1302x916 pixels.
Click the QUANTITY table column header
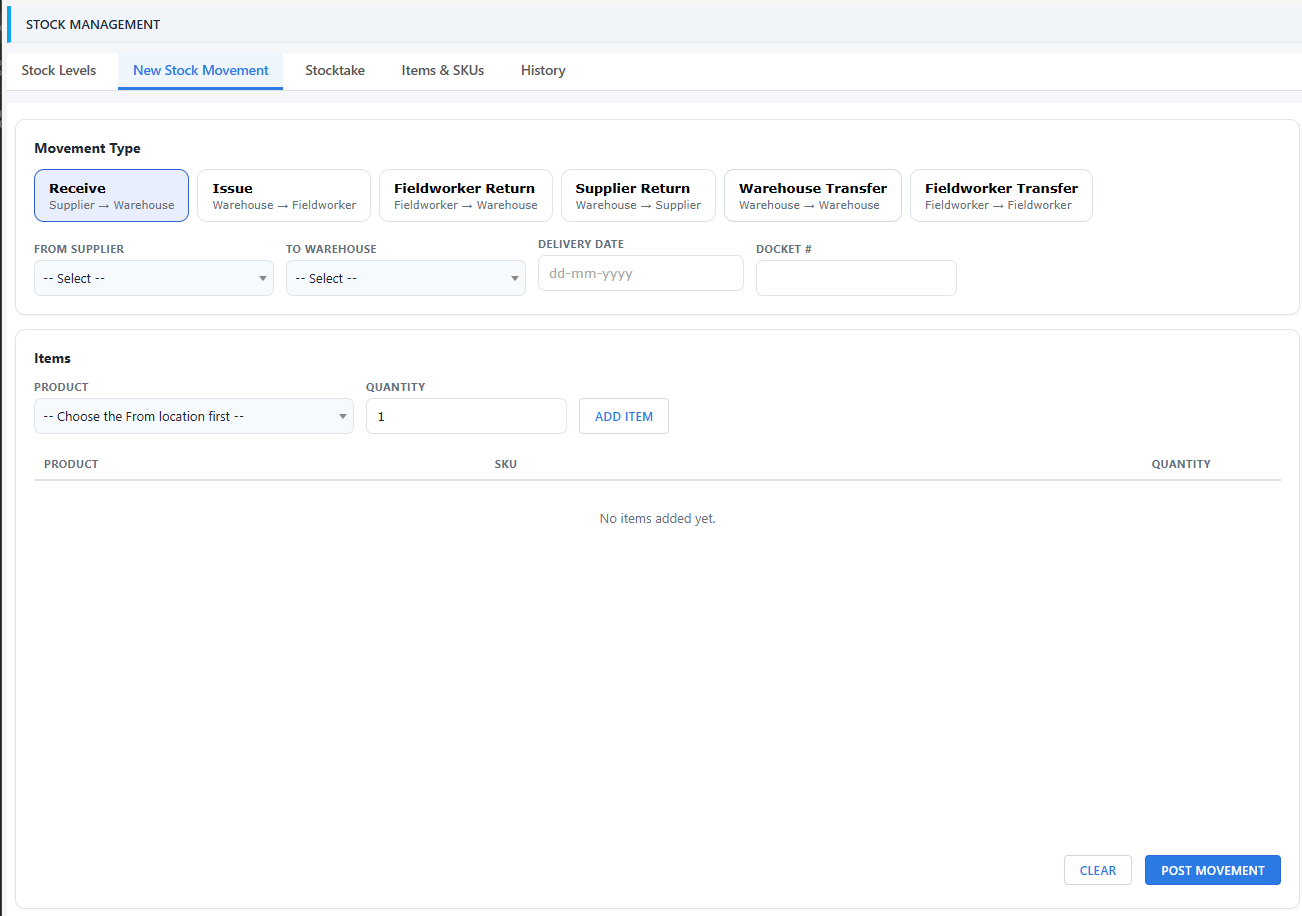coord(1181,464)
